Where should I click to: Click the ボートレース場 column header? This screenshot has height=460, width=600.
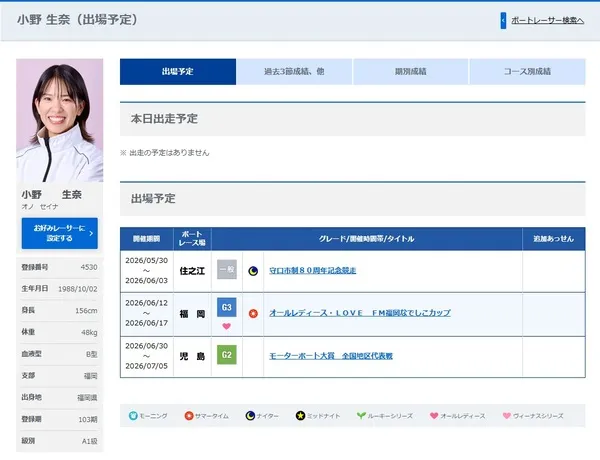(x=192, y=239)
